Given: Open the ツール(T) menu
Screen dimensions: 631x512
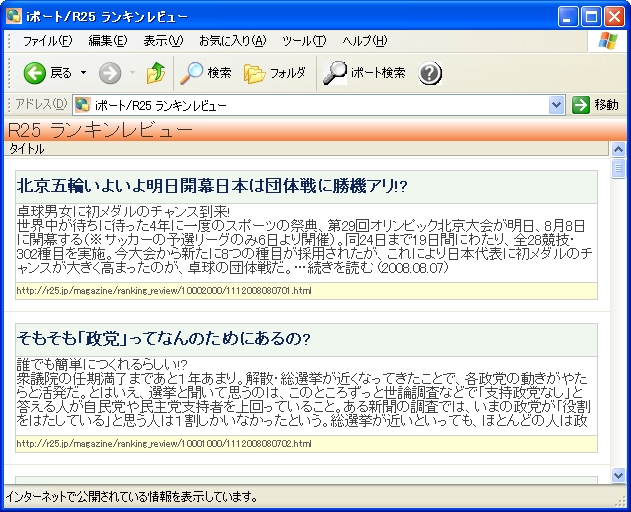Looking at the screenshot, I should click(x=304, y=41).
